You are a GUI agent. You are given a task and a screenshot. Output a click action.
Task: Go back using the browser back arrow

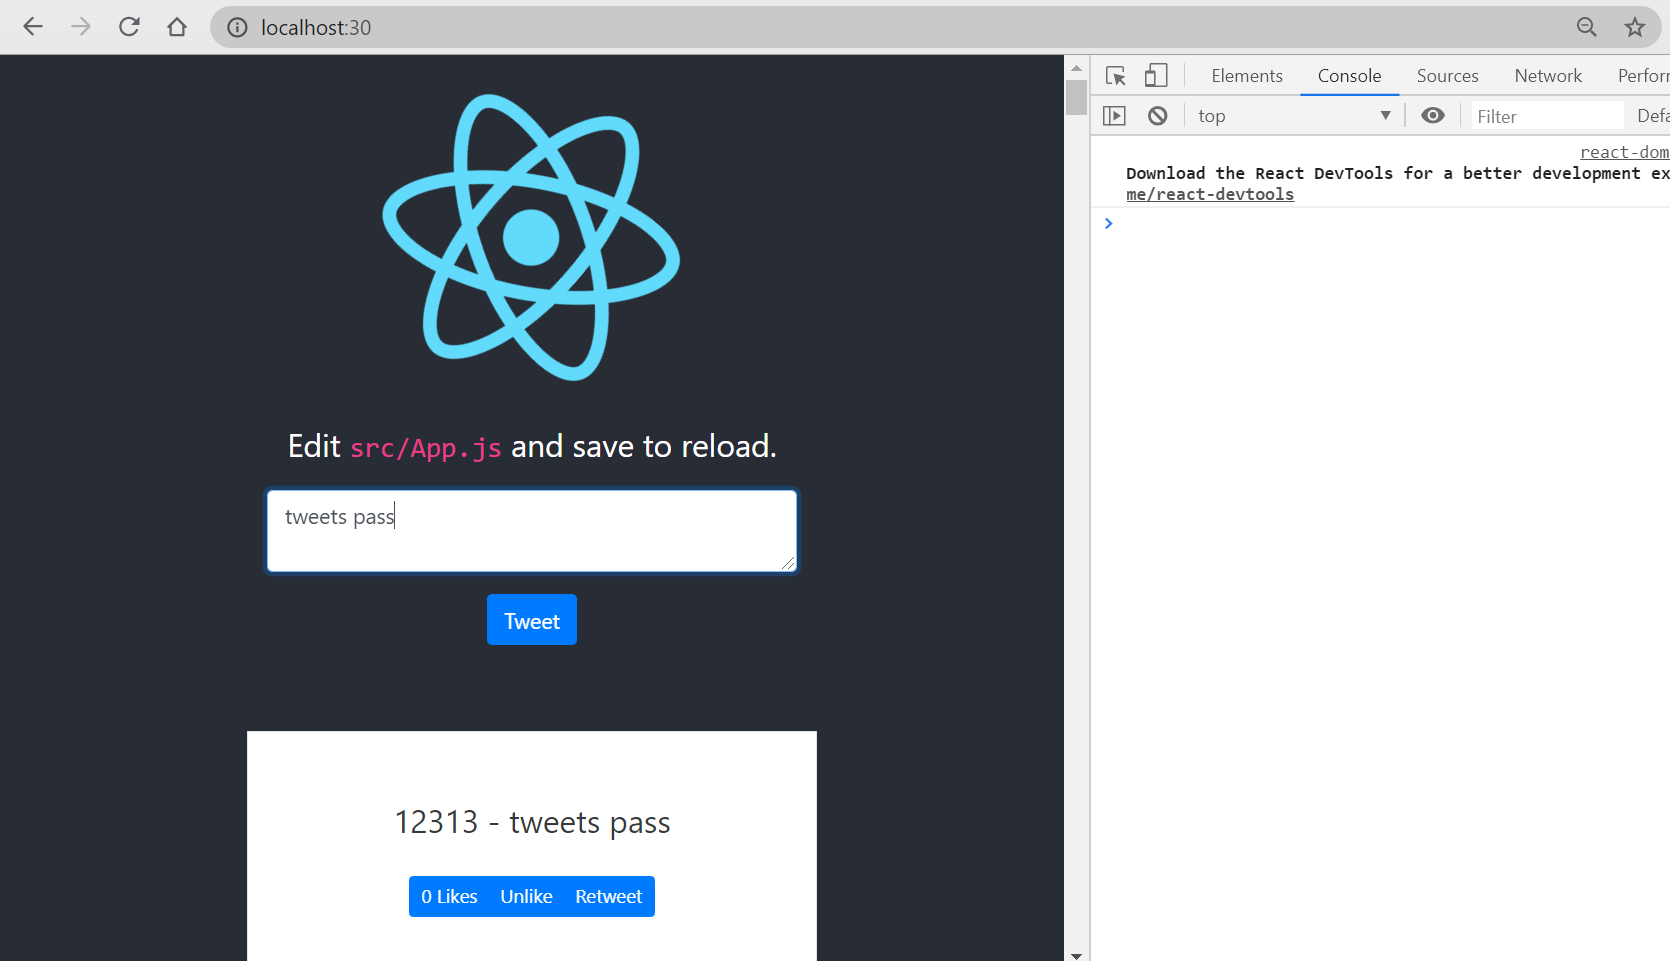pyautogui.click(x=33, y=27)
